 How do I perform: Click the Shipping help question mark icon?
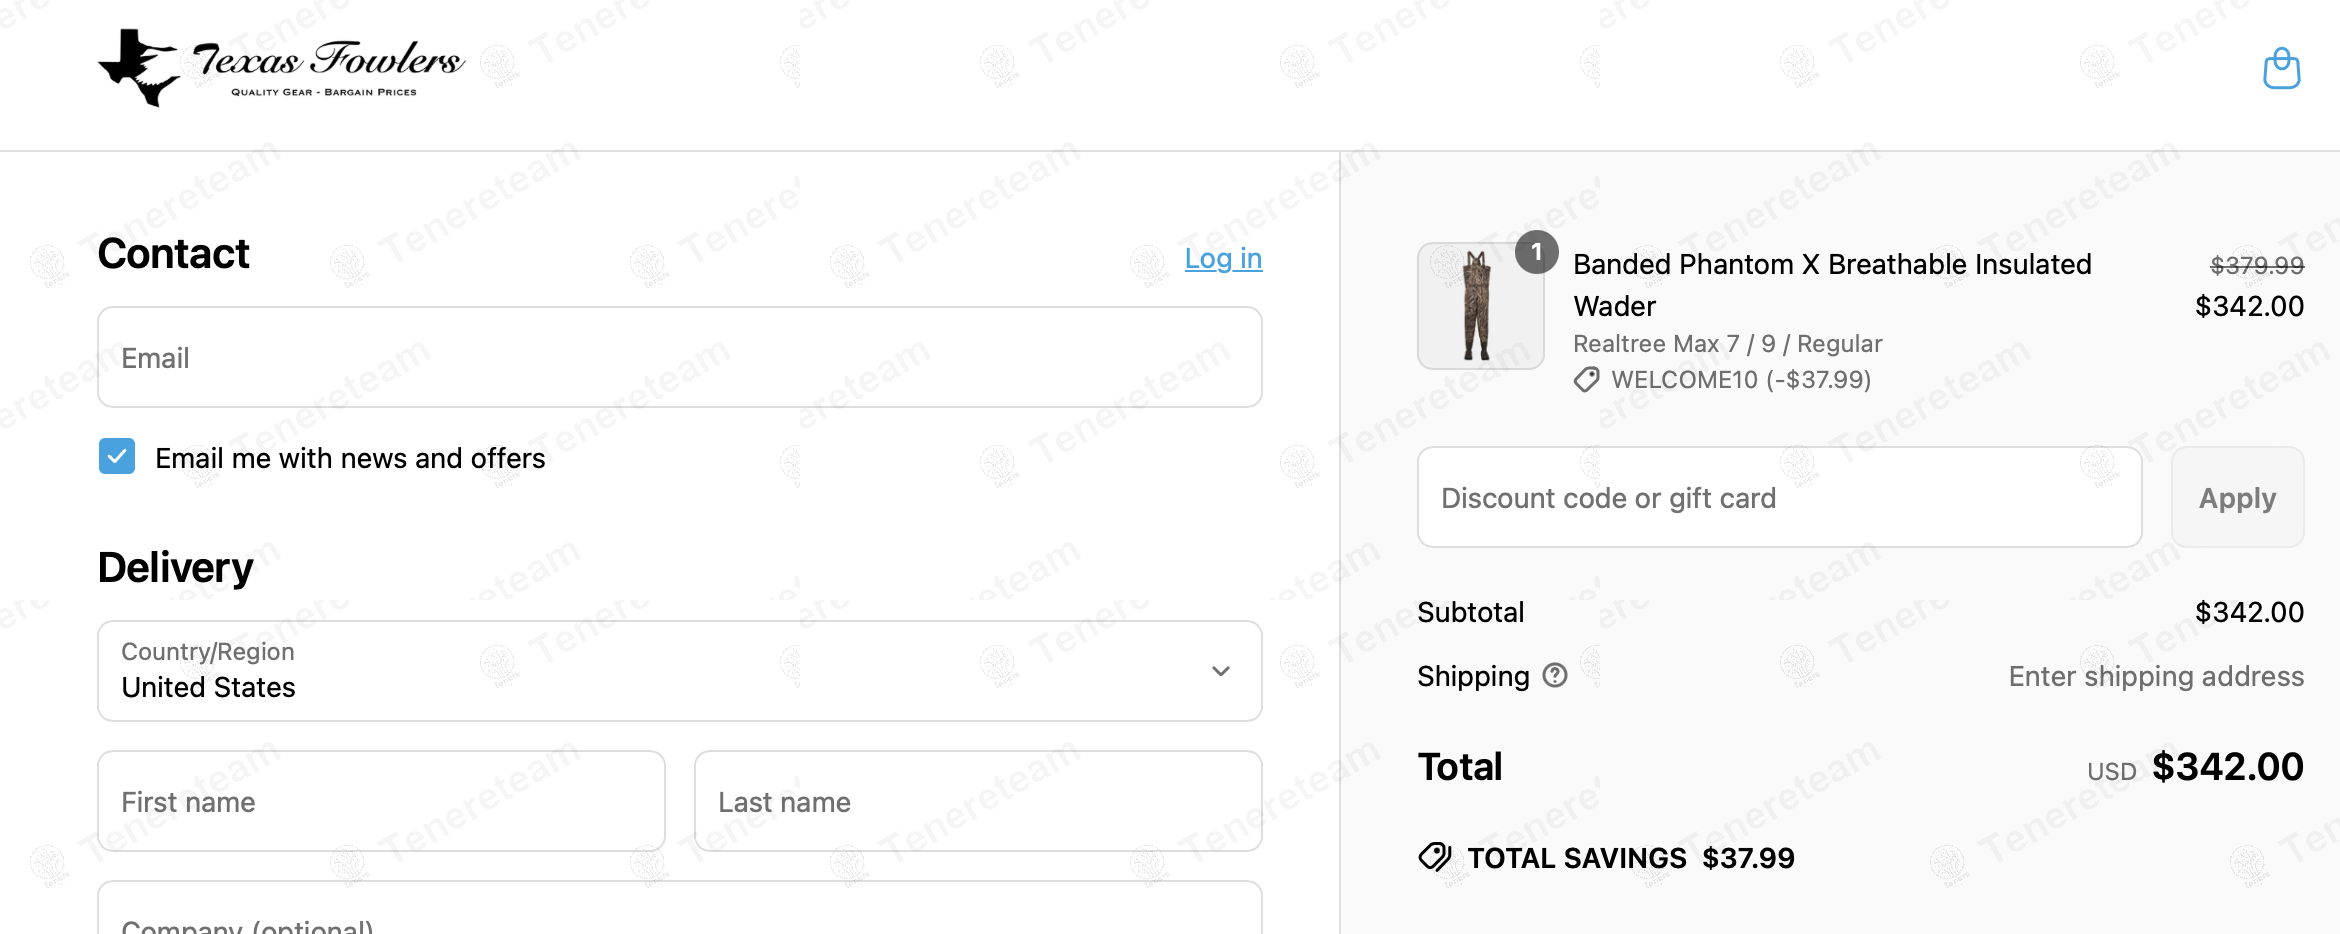tap(1554, 676)
